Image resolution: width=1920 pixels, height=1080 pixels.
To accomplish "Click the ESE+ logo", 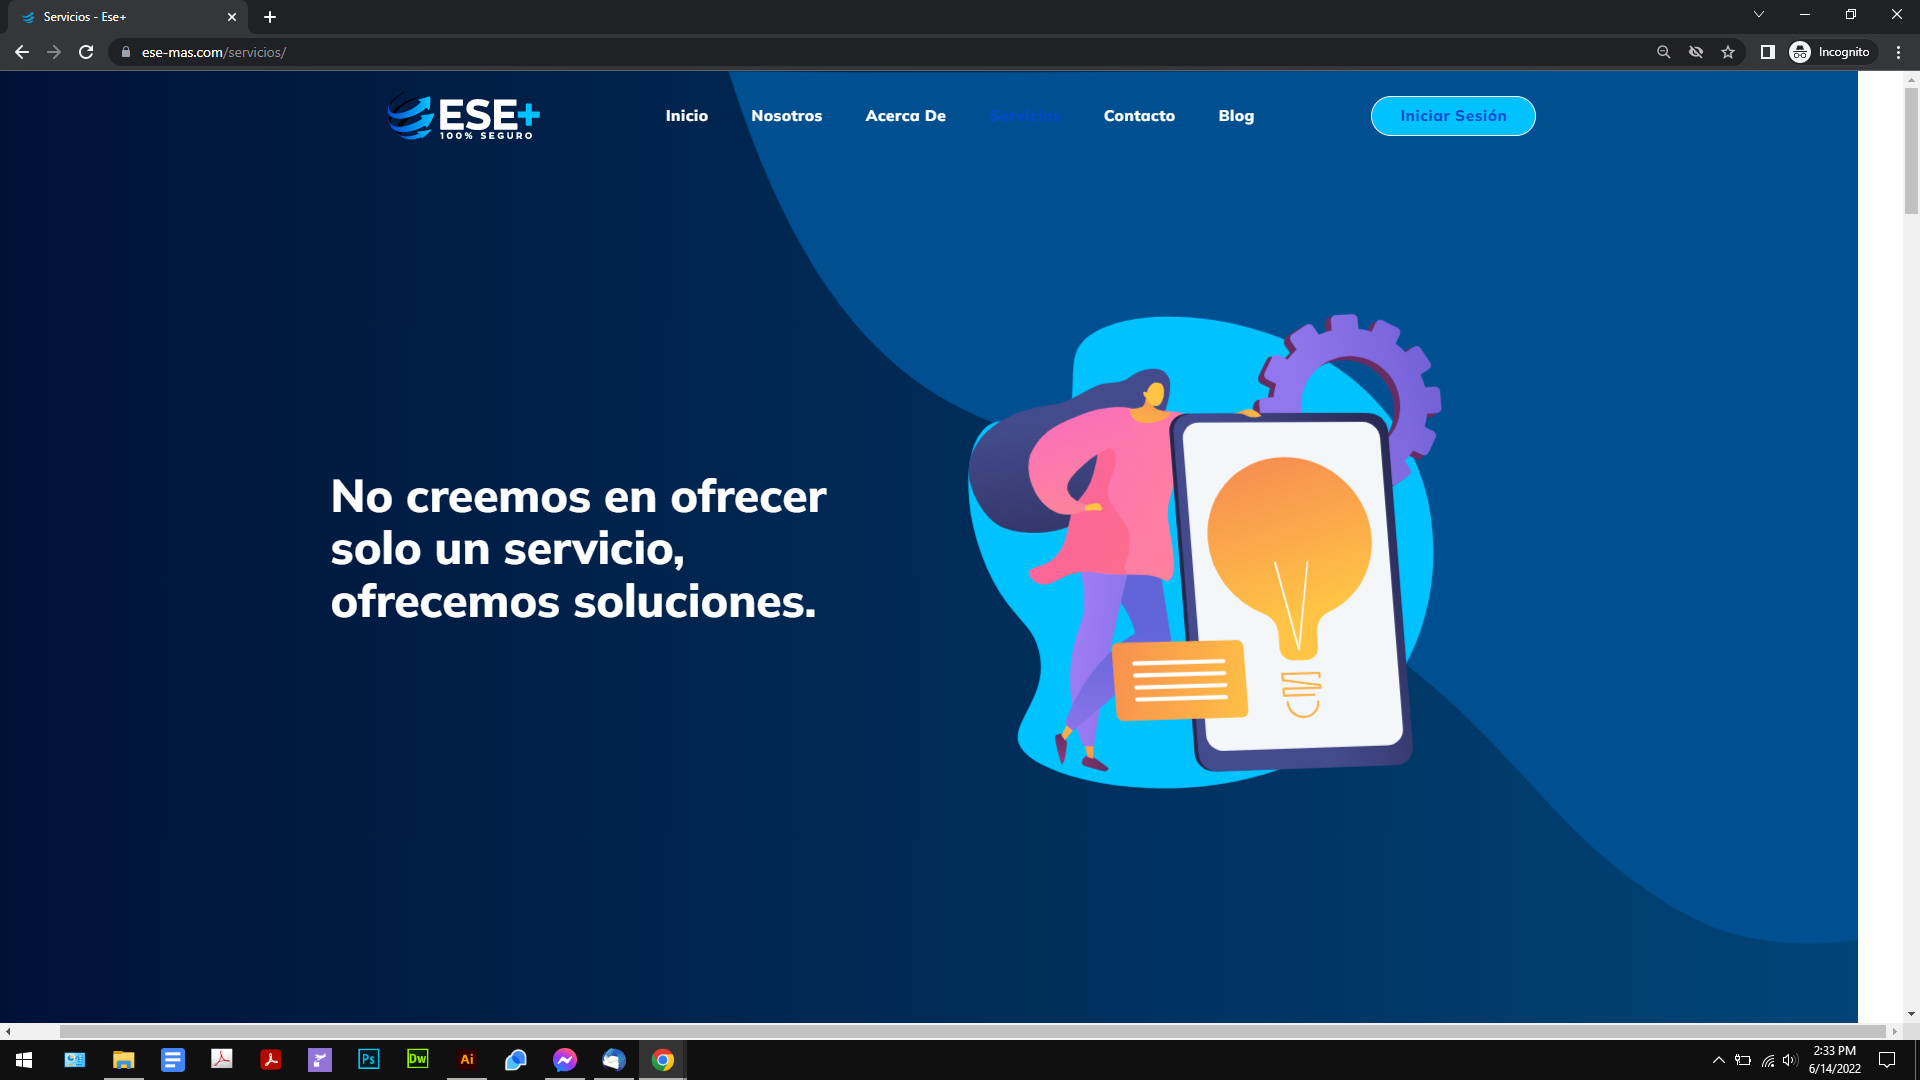I will (x=464, y=117).
